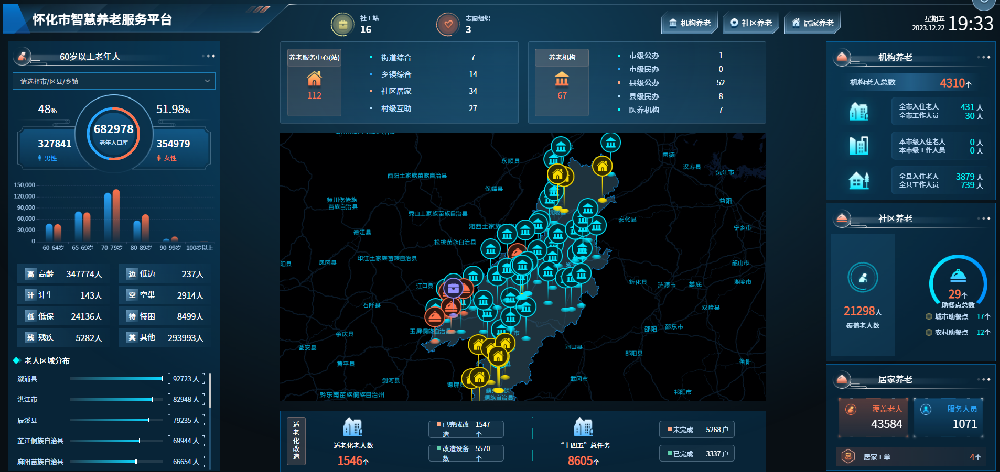Click the 已完成 legend item
The image size is (1000, 472).
pyautogui.click(x=681, y=453)
